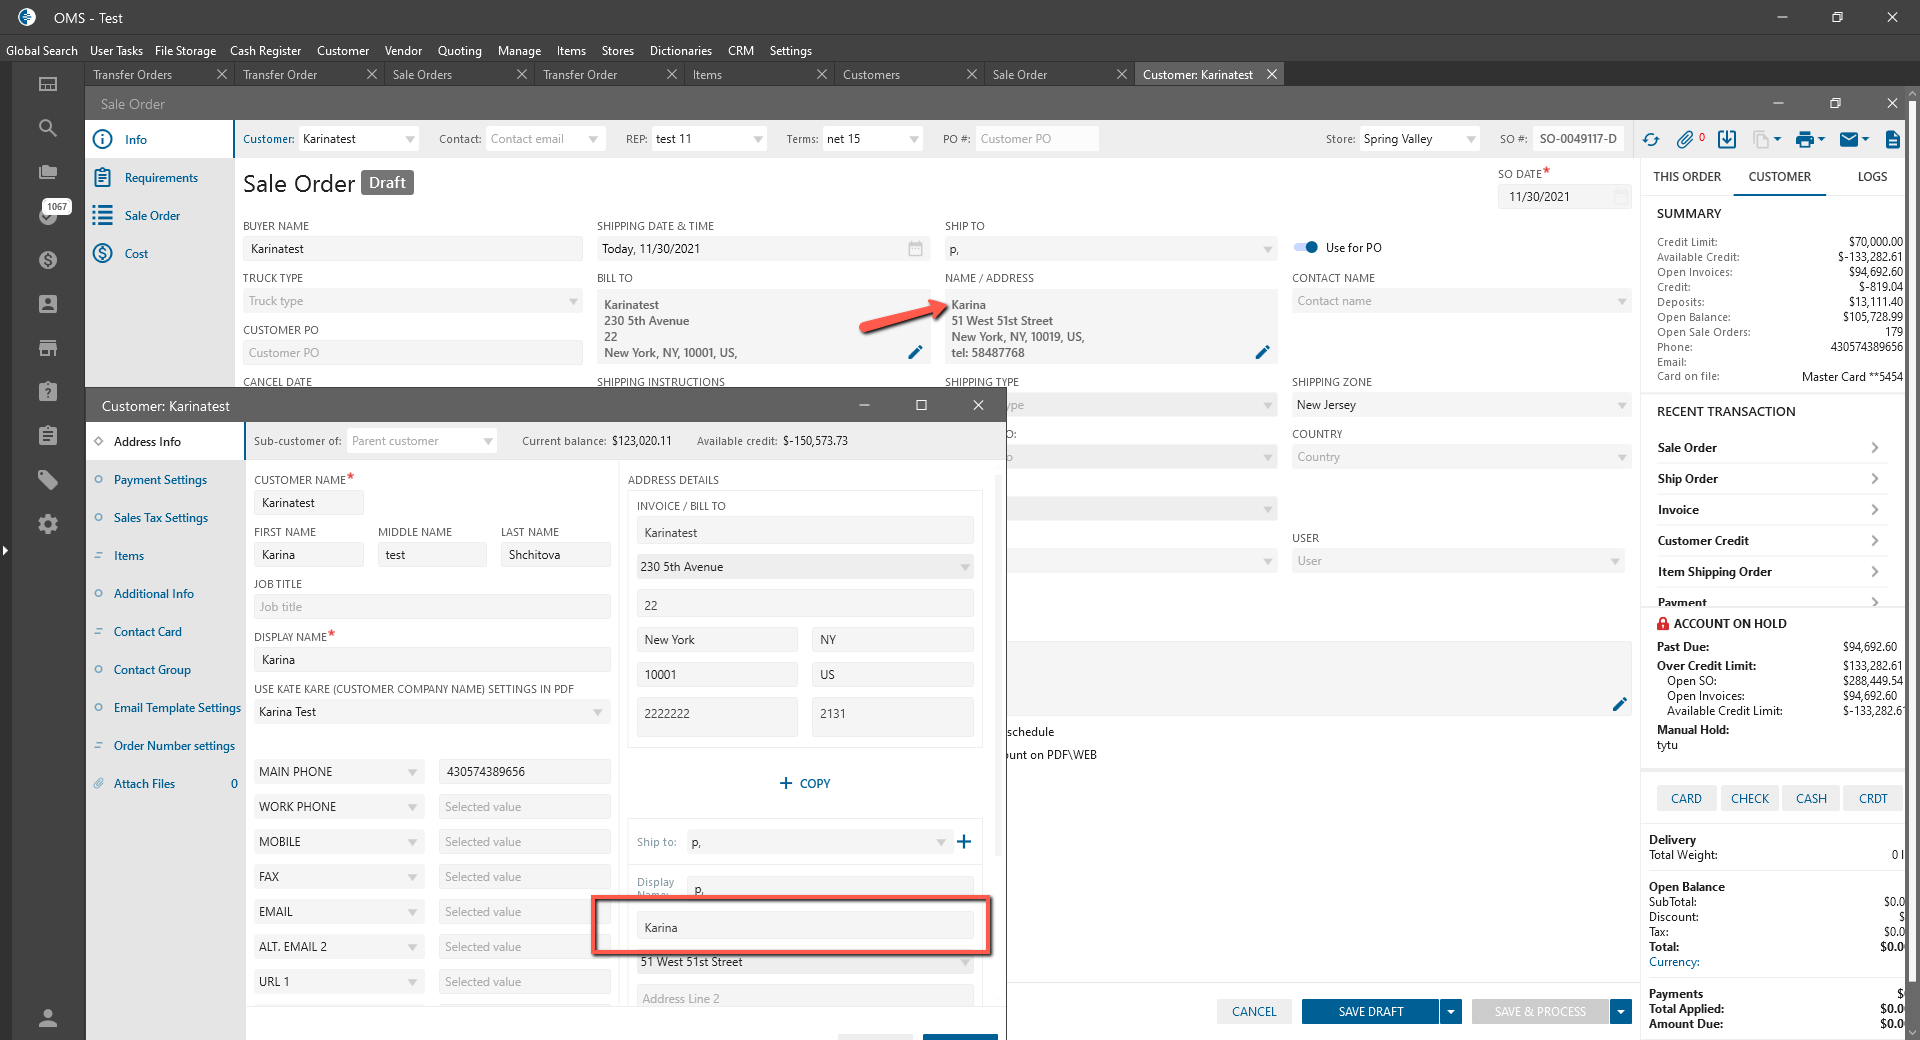Click the dollar sign sidebar icon
1920x1040 pixels.
(47, 260)
